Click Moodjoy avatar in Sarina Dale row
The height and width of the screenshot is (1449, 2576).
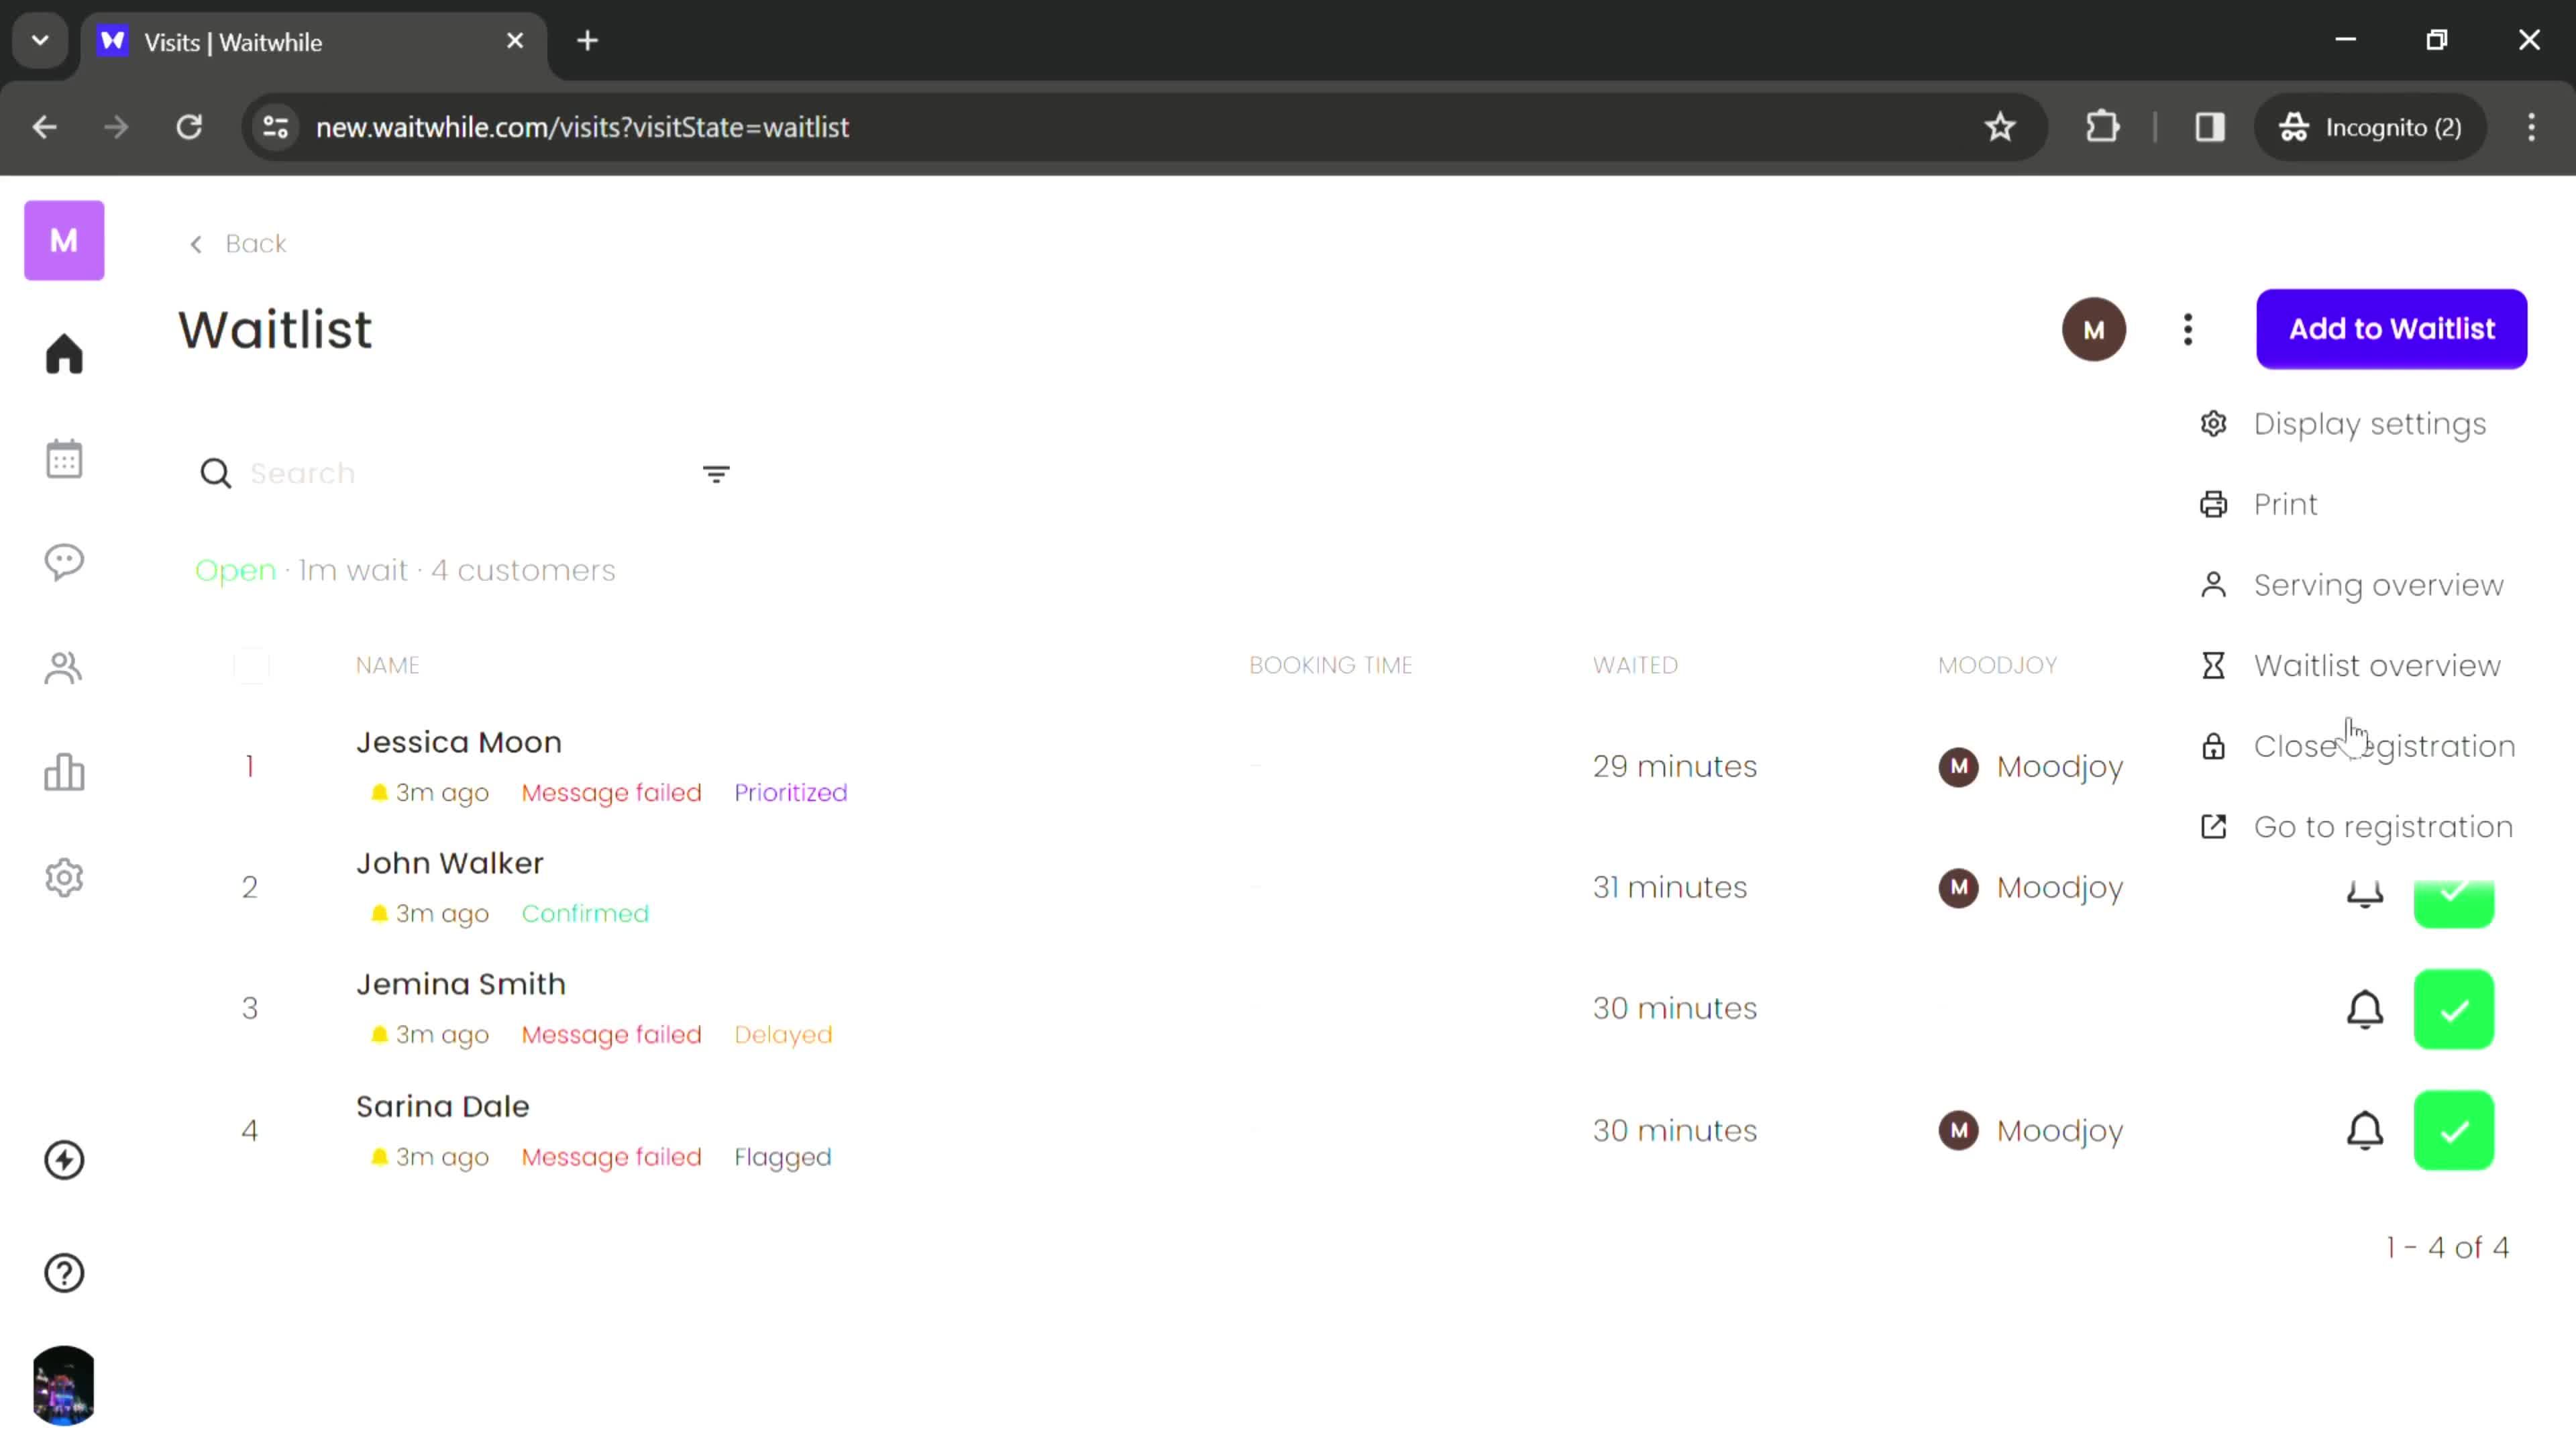[x=1958, y=1131]
